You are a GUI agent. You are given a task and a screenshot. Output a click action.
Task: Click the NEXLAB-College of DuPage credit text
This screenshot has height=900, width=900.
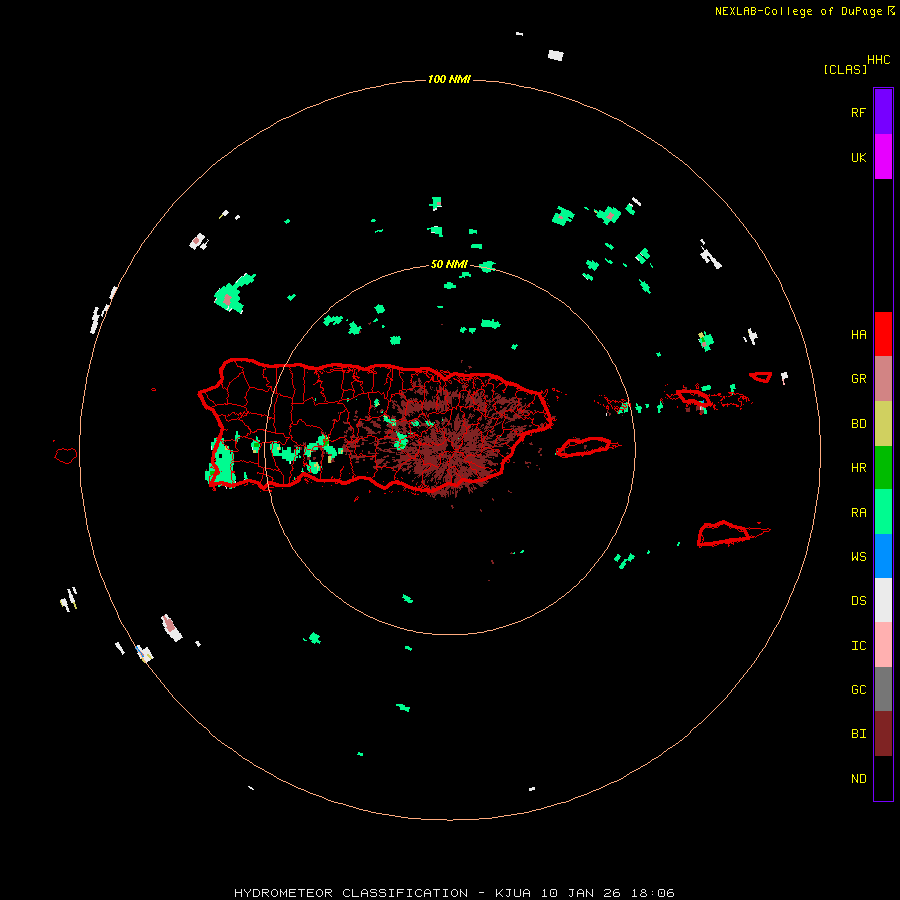click(x=798, y=11)
